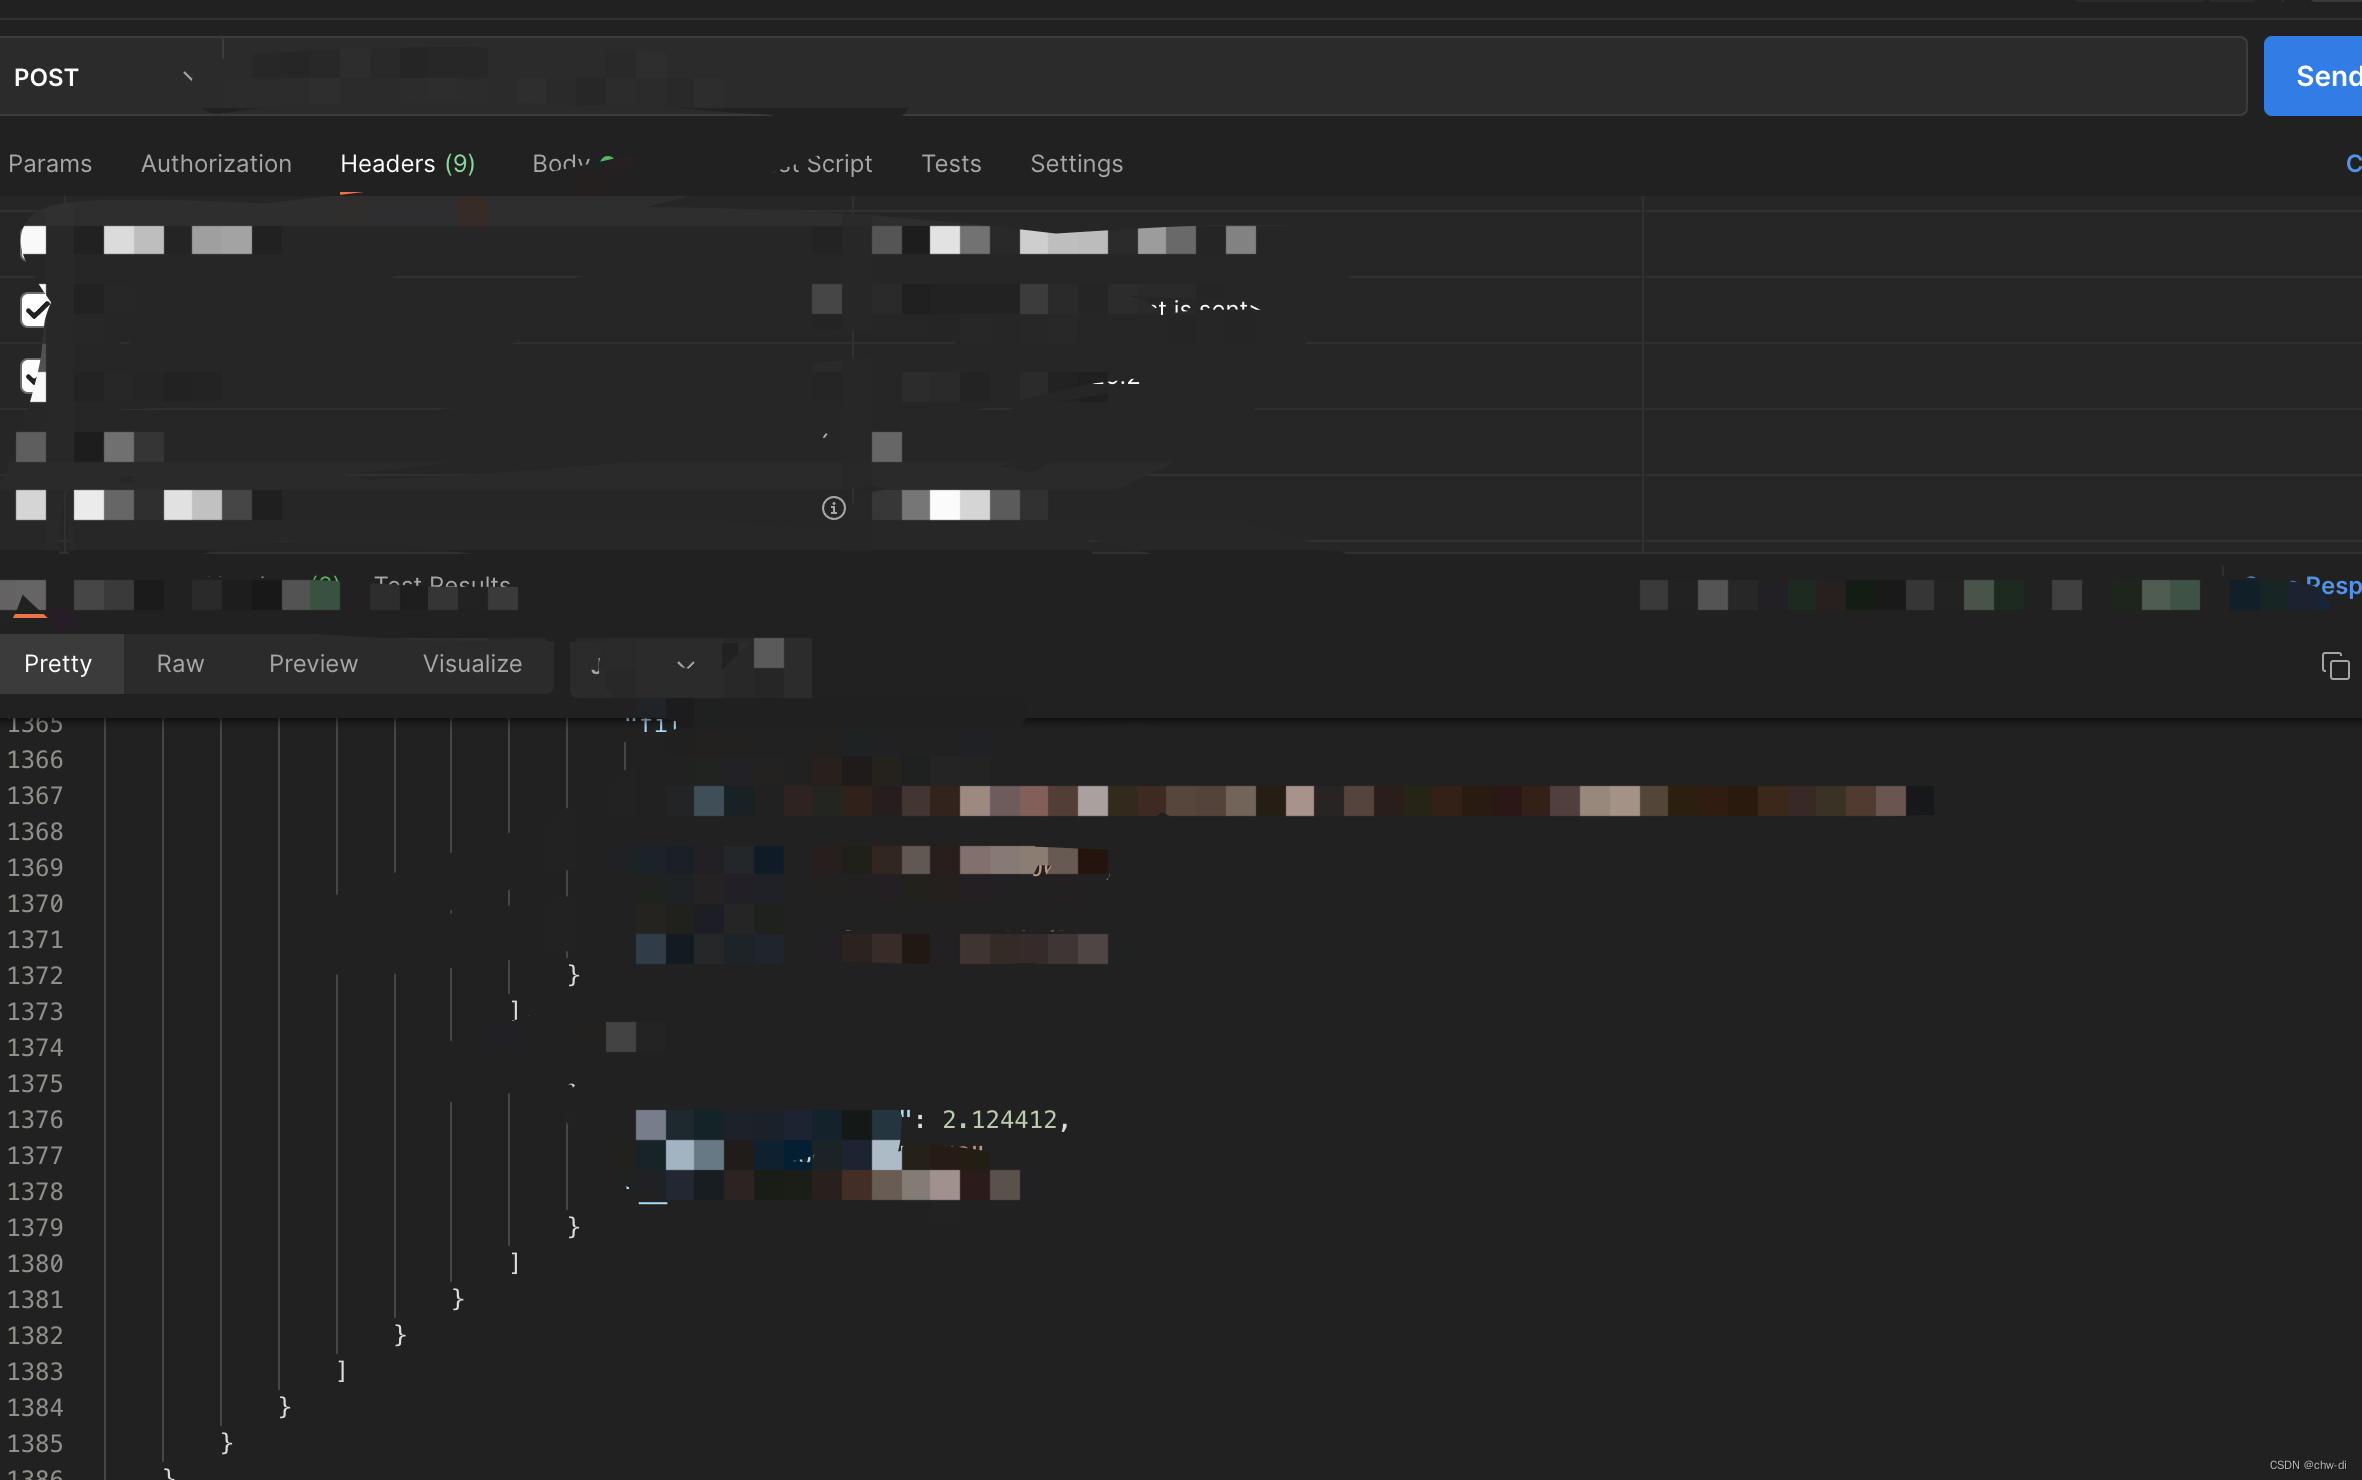Screen dimensions: 2362x1480
Task: Go to the Tests tab
Action: click(x=951, y=164)
